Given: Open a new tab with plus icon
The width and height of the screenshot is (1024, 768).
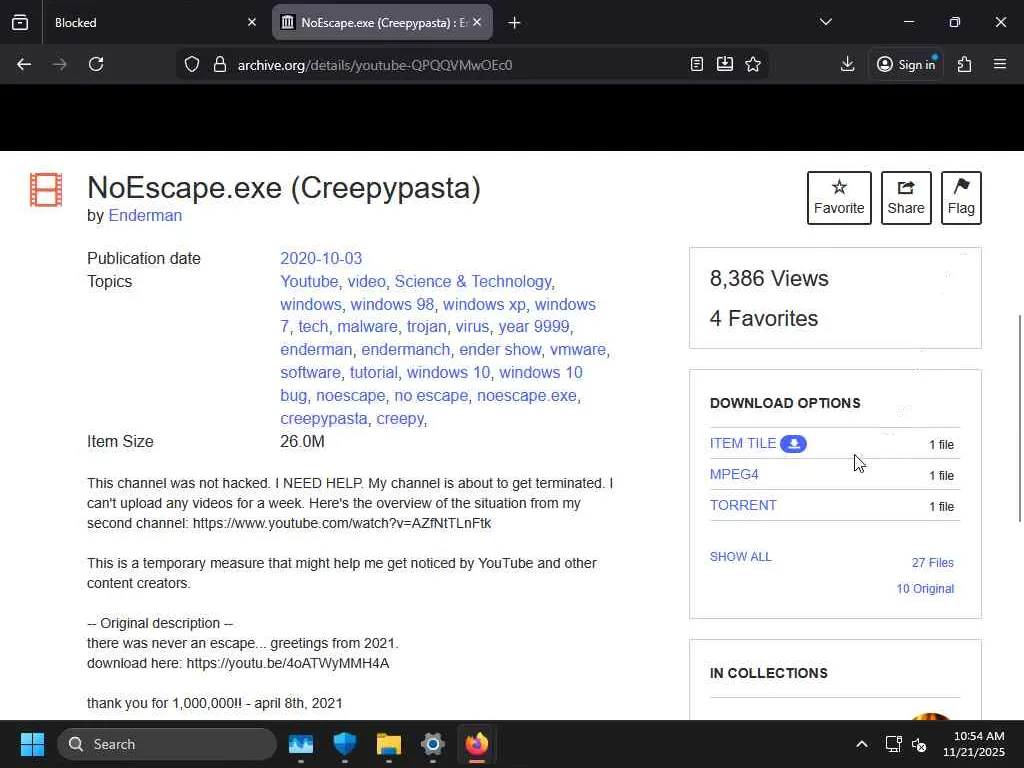Looking at the screenshot, I should point(514,23).
